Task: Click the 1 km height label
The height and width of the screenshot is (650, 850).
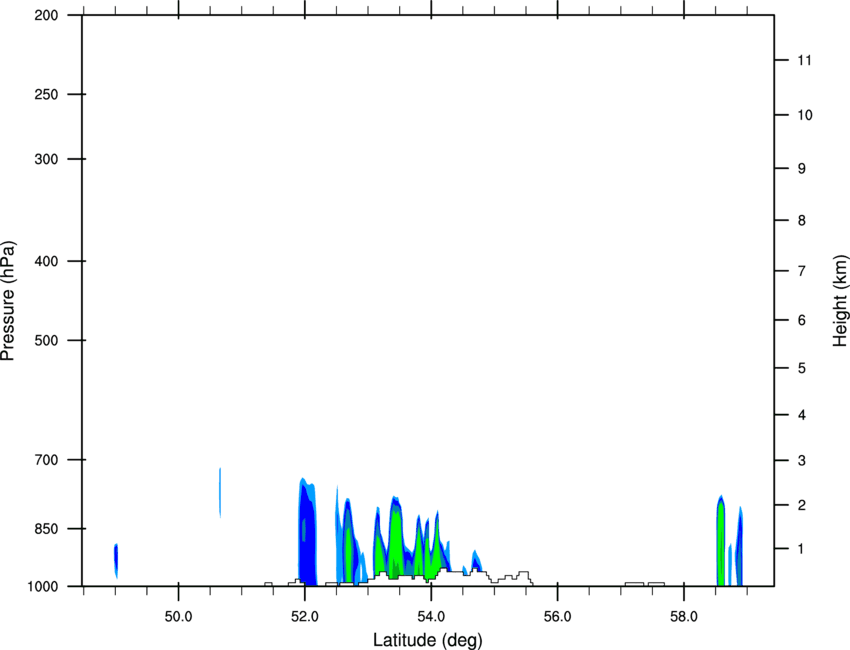Action: point(802,549)
